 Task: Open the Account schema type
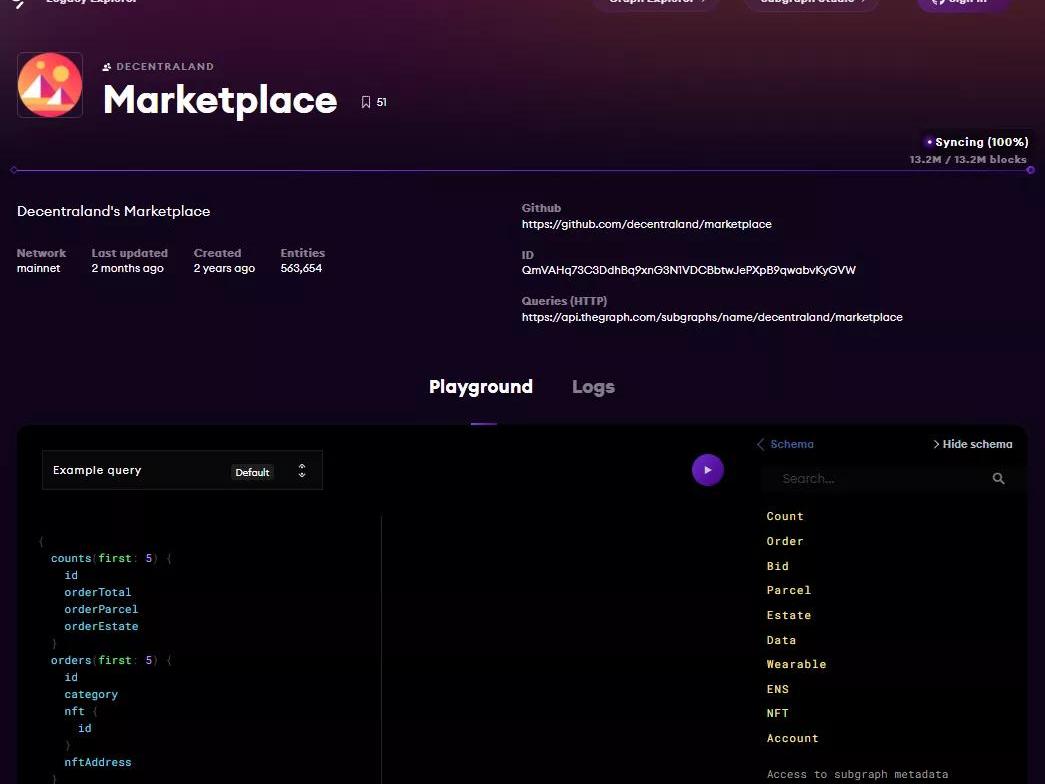click(792, 738)
